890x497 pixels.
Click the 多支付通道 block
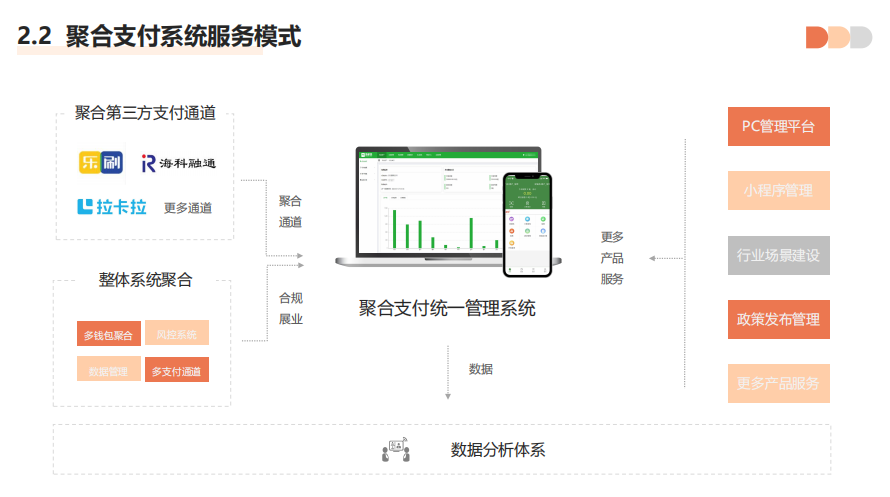177,370
